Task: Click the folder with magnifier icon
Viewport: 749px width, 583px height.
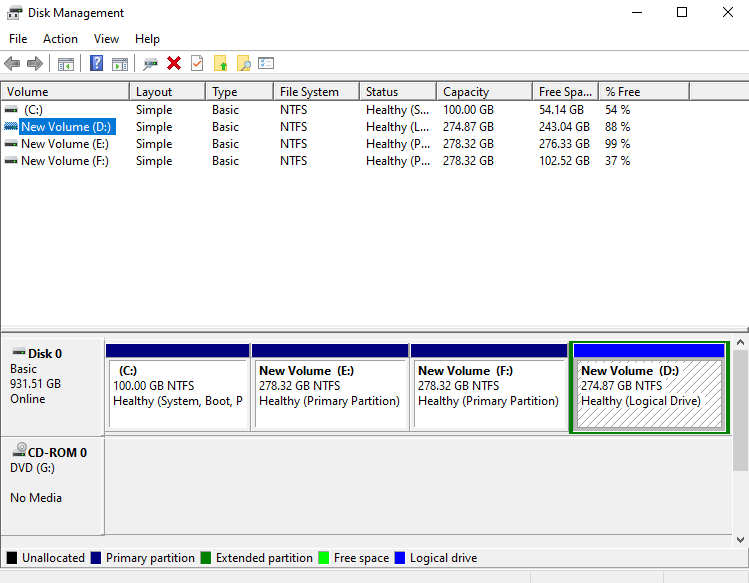Action: [x=244, y=63]
